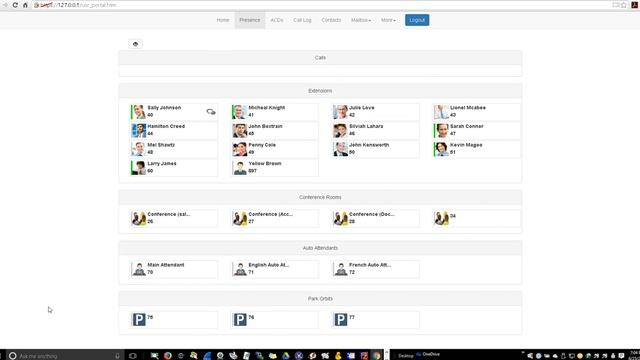Select the Penny Cole name text

coord(262,145)
